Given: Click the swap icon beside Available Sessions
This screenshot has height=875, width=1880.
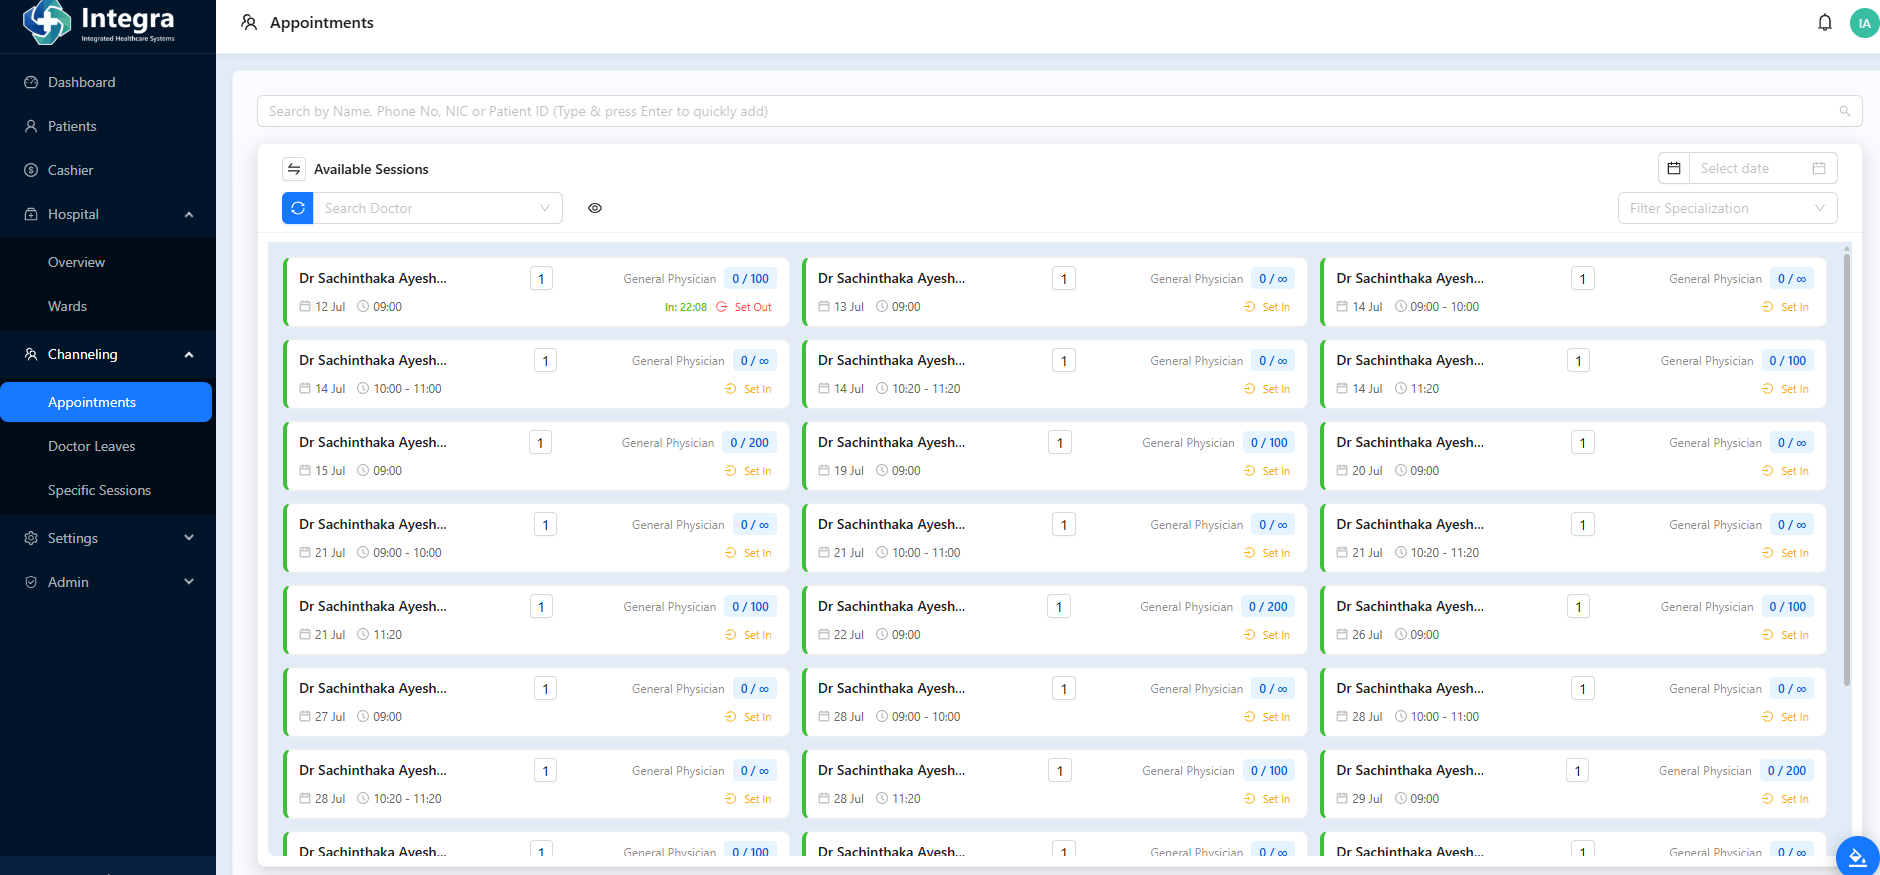Looking at the screenshot, I should coord(294,169).
